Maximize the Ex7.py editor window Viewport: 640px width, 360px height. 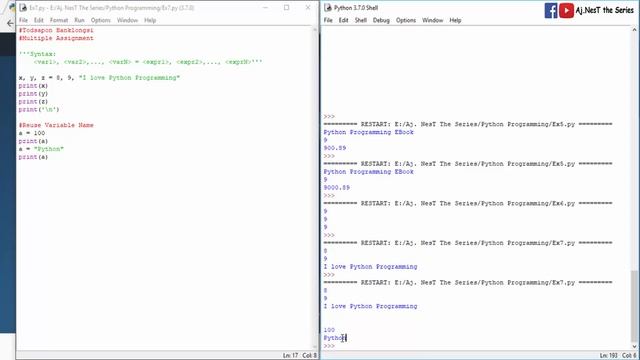287,8
